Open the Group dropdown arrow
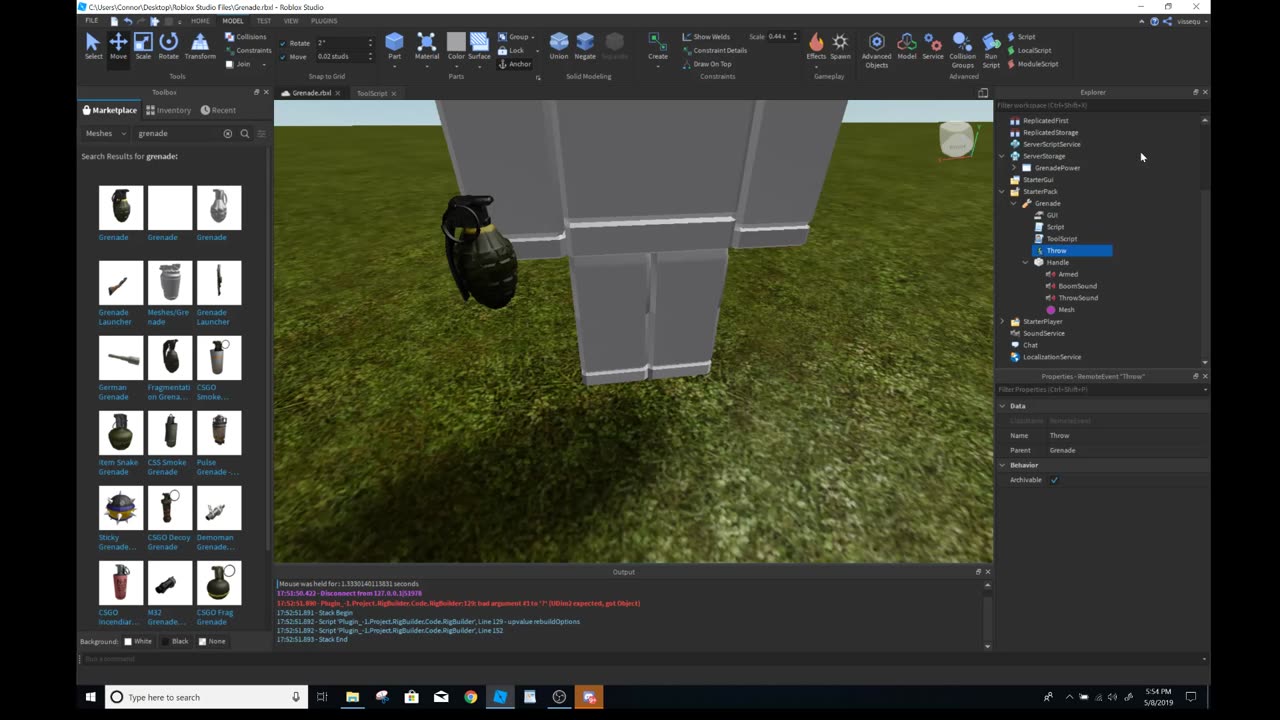 [534, 37]
